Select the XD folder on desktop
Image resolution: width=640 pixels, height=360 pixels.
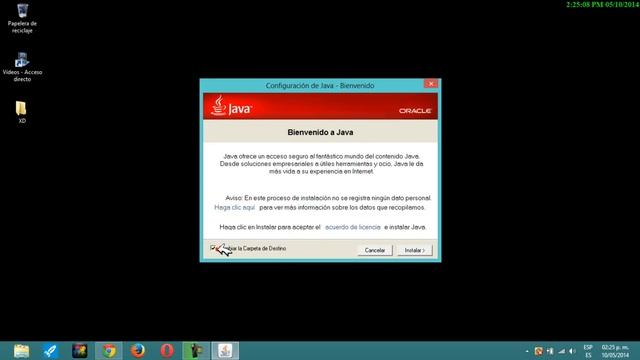[x=22, y=112]
